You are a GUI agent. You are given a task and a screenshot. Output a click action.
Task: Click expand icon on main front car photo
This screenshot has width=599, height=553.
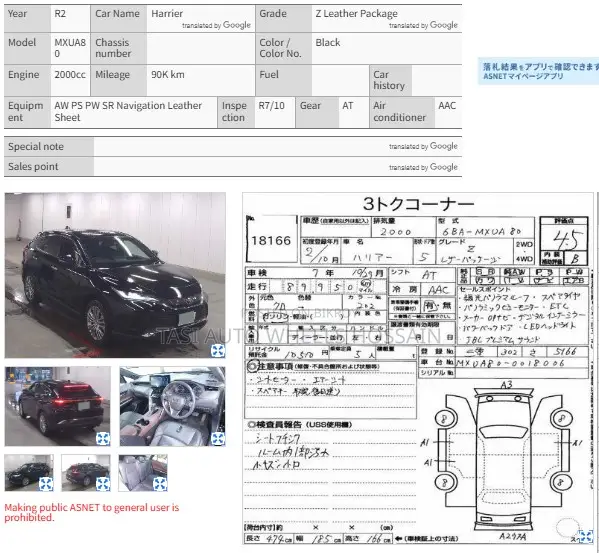tap(218, 350)
